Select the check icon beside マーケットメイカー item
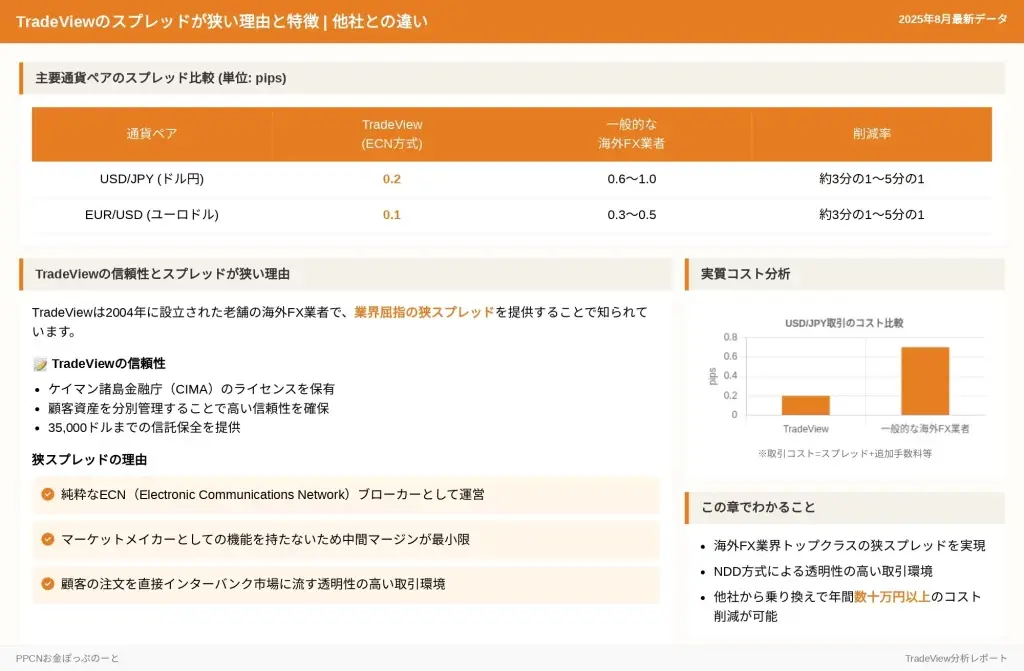1024x671 pixels. click(48, 539)
